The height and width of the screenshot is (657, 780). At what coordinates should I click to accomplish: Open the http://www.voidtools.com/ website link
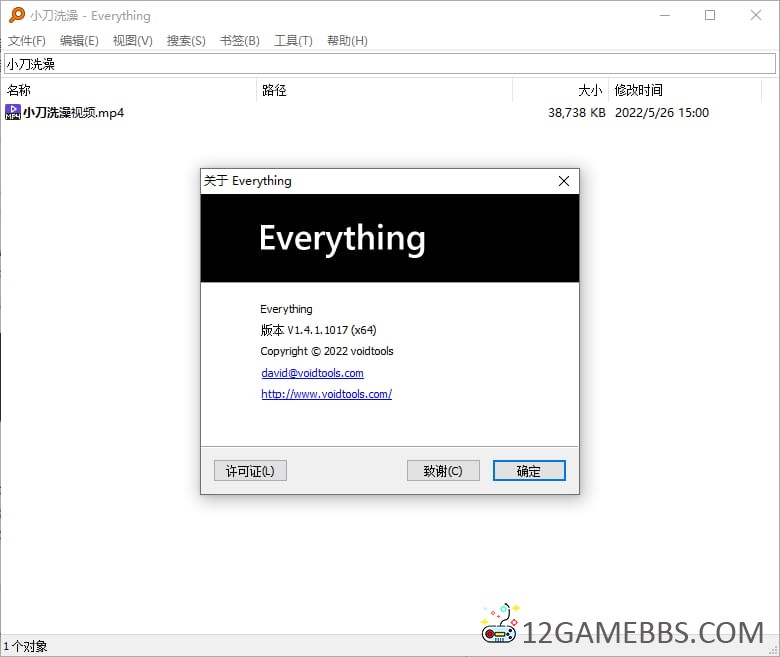pos(326,394)
